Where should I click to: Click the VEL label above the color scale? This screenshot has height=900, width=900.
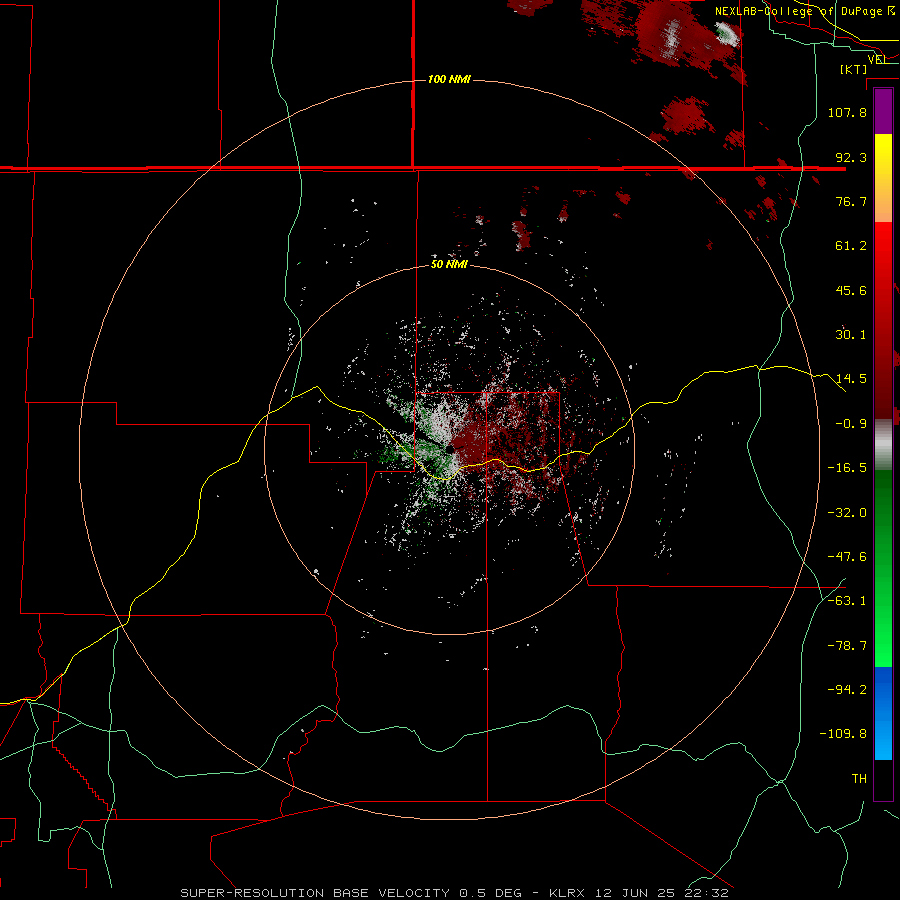878,59
